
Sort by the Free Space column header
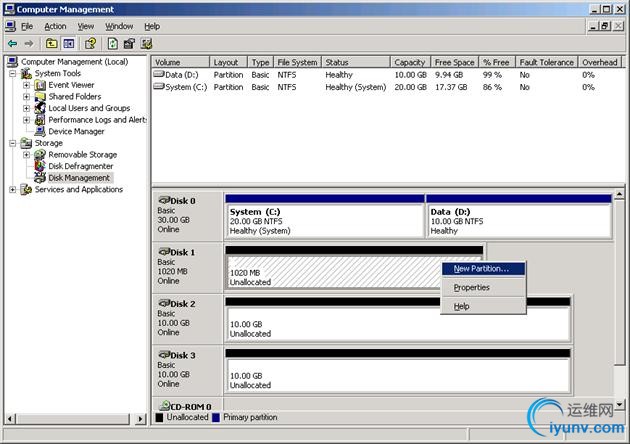[454, 62]
